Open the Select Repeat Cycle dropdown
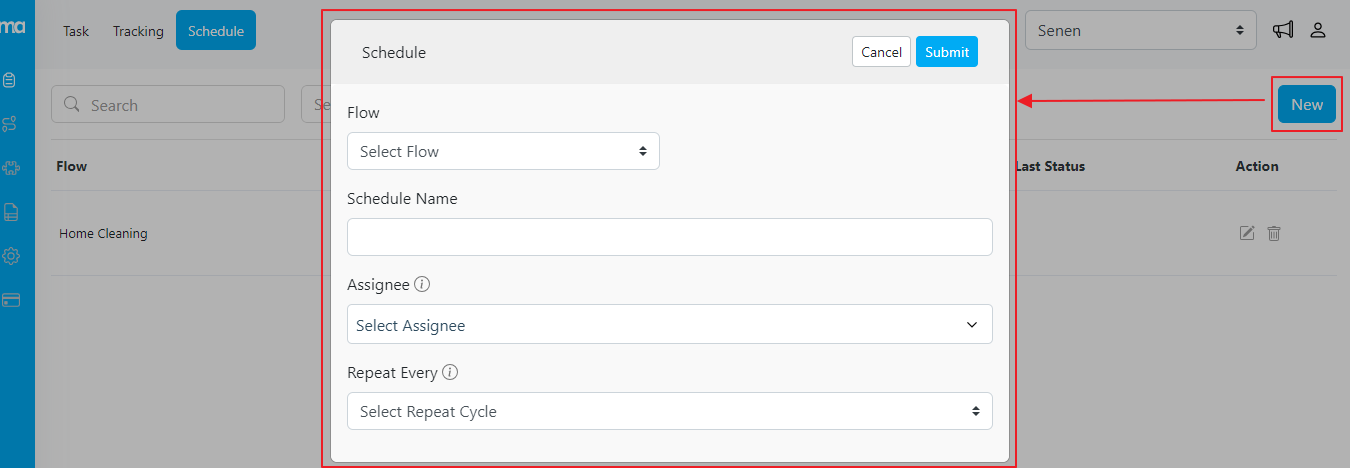Viewport: 1350px width, 468px height. point(669,411)
